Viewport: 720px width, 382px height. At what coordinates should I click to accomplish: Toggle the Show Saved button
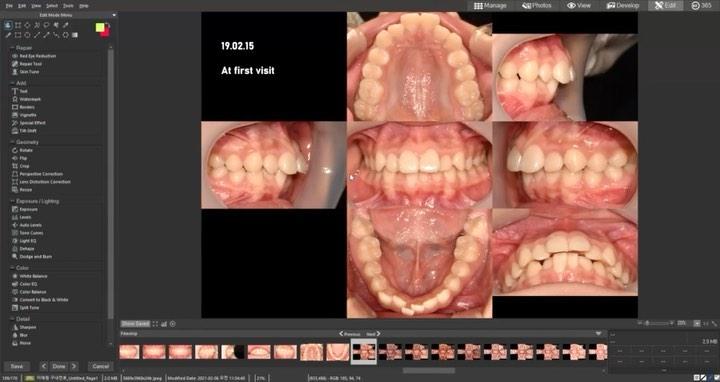(135, 324)
